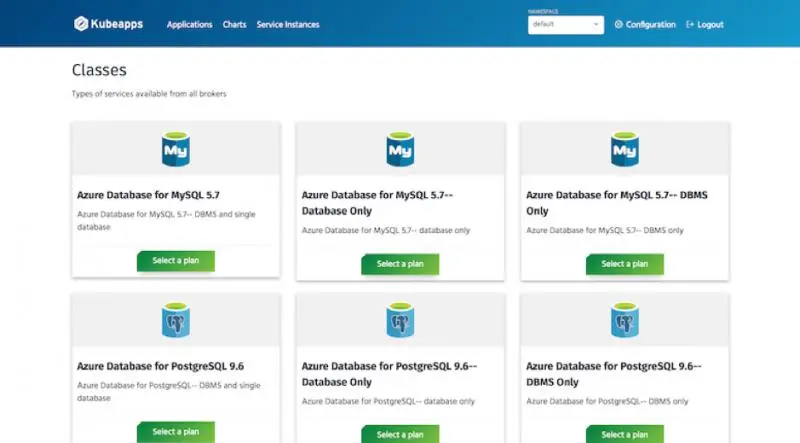Click MySQL icon on MySQL 5.7-- DBMS Only card

tap(624, 149)
